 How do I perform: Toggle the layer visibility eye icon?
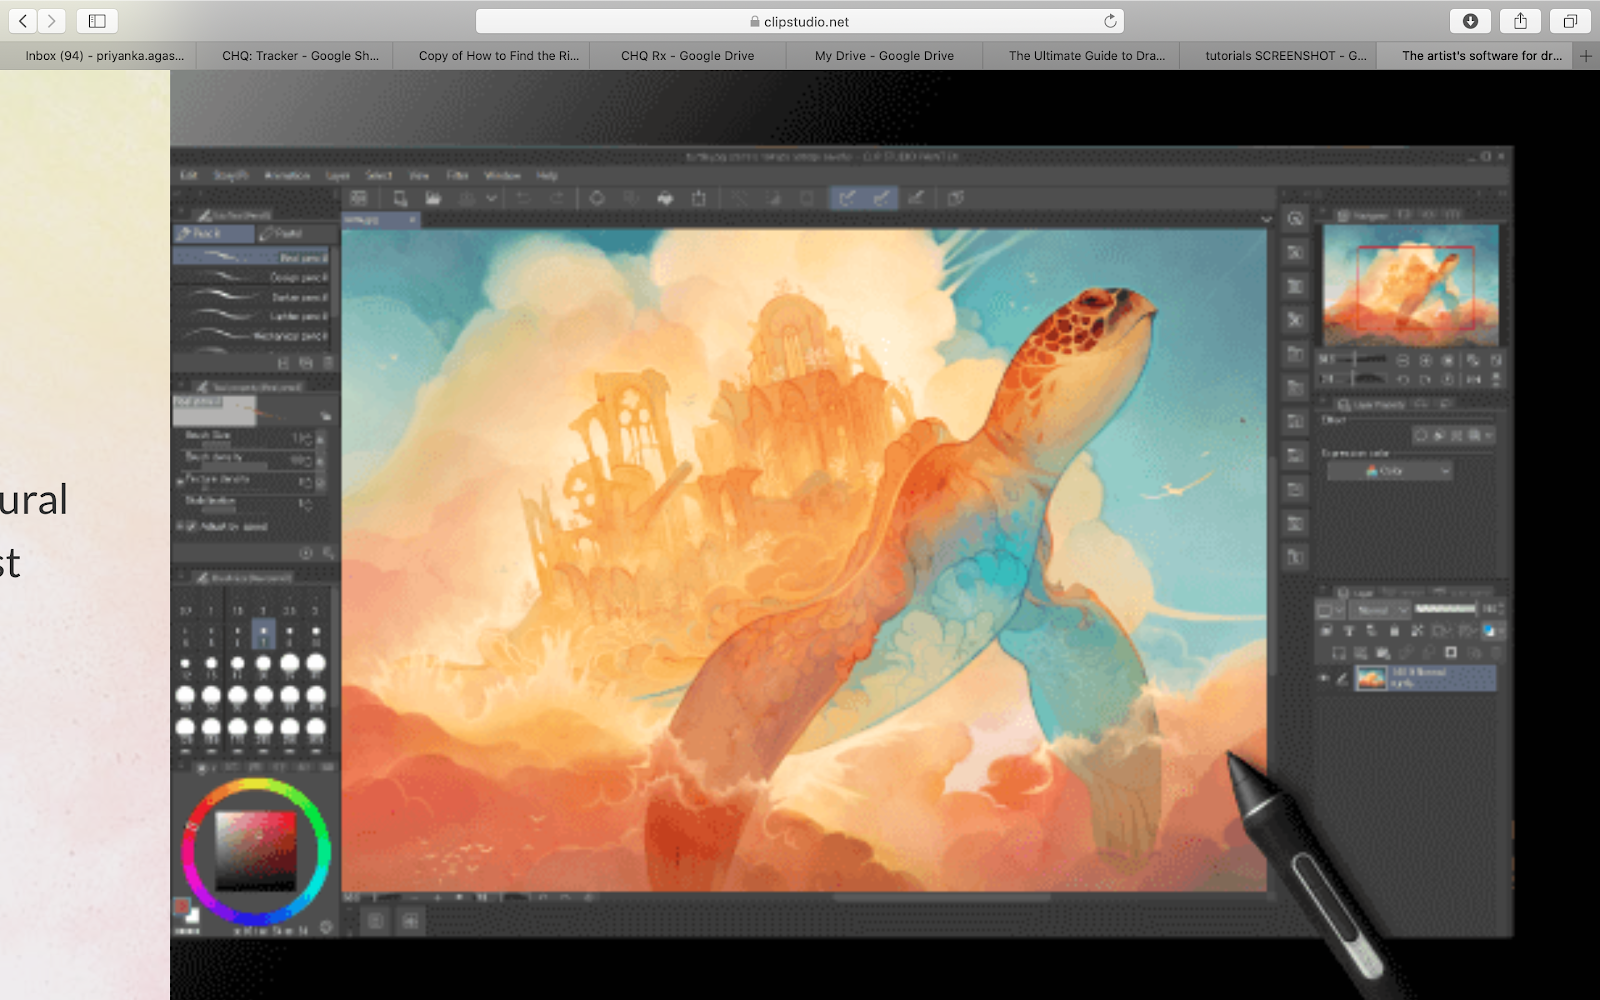point(1324,678)
